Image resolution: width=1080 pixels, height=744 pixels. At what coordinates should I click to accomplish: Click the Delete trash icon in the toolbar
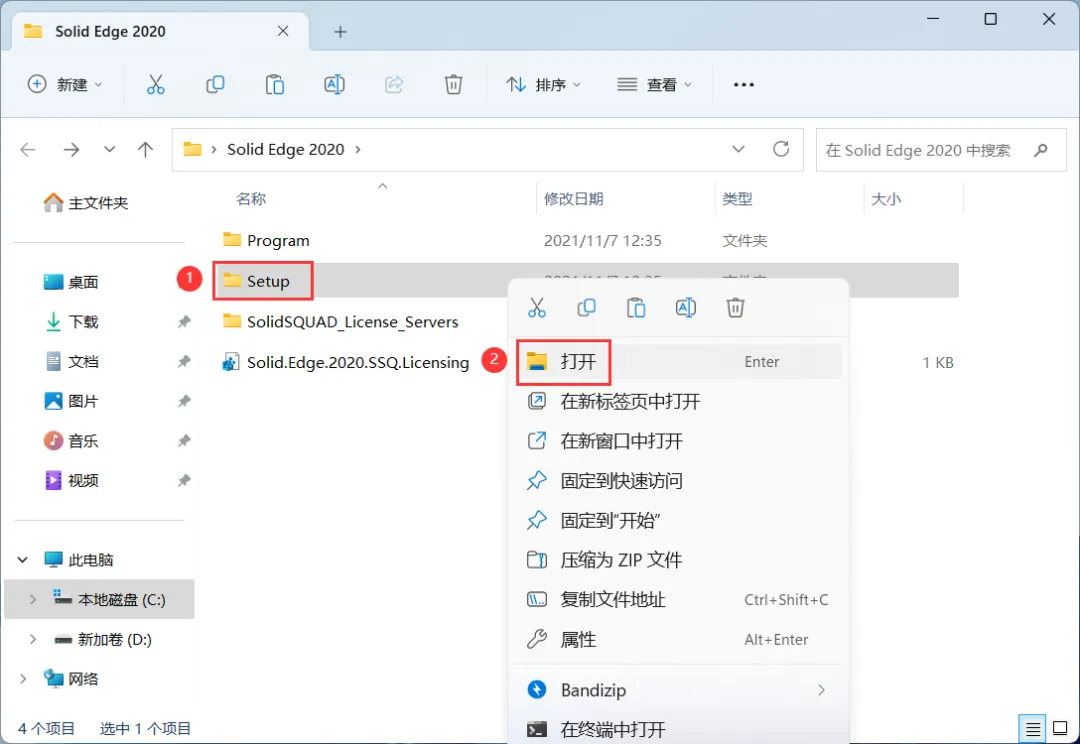[x=453, y=85]
